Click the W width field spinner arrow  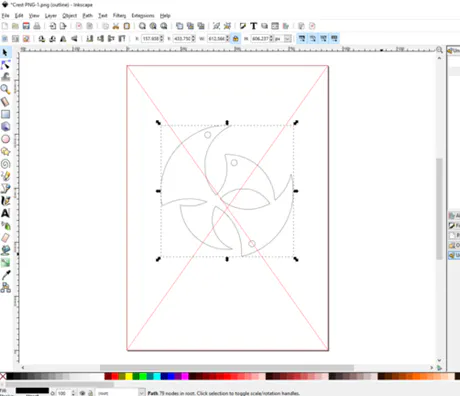point(228,39)
